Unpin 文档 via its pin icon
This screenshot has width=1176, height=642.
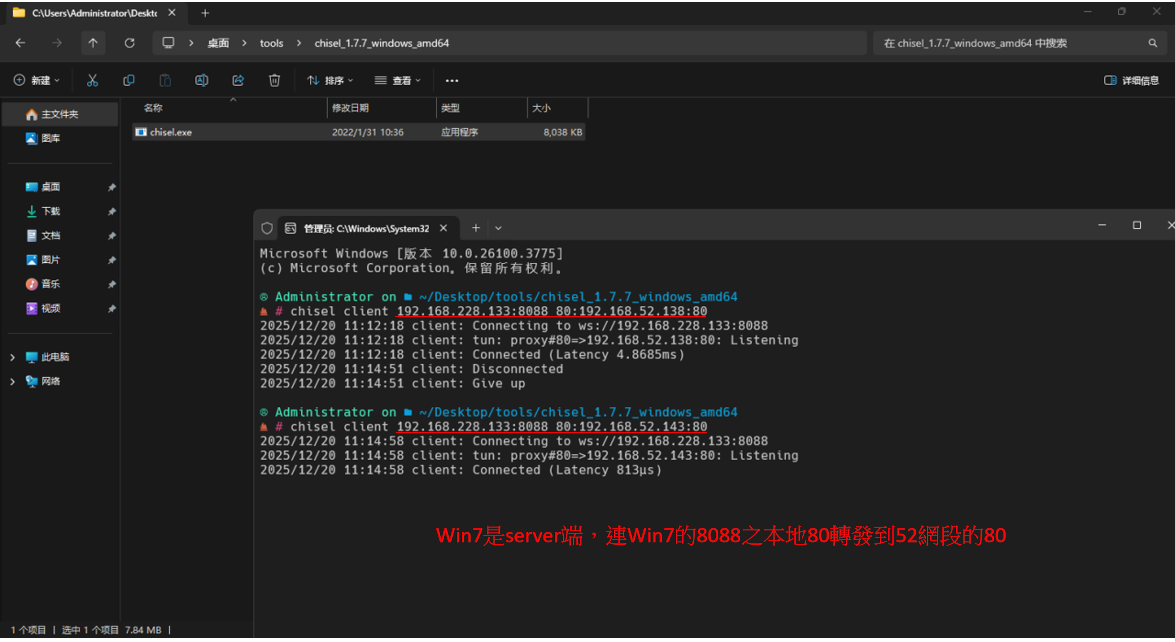pos(111,236)
